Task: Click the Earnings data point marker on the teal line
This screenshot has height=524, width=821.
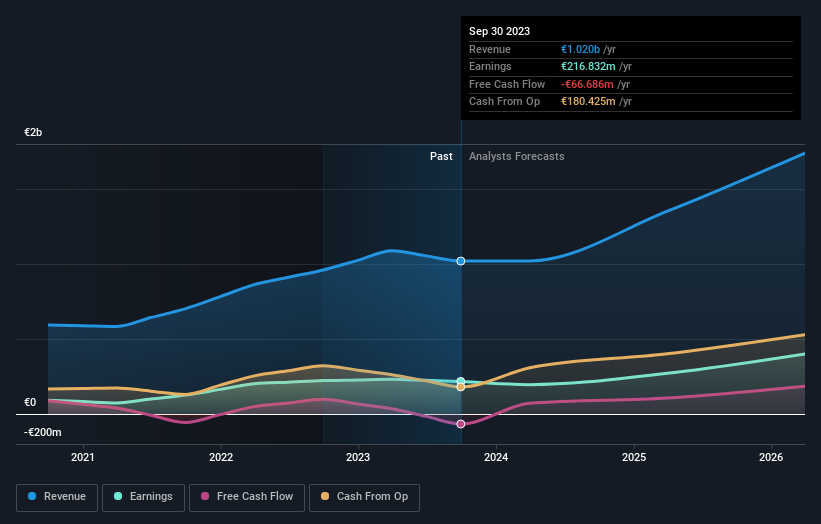Action: [461, 381]
